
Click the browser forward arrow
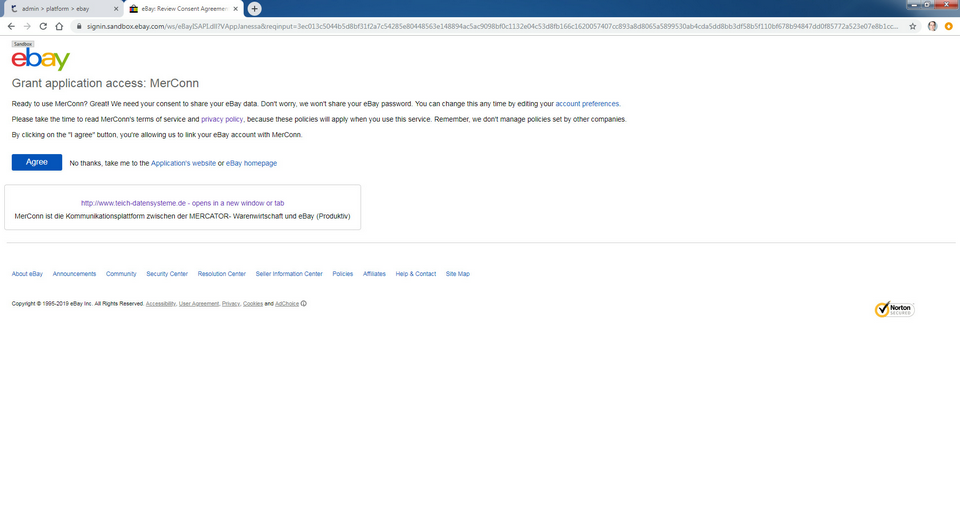(x=27, y=26)
